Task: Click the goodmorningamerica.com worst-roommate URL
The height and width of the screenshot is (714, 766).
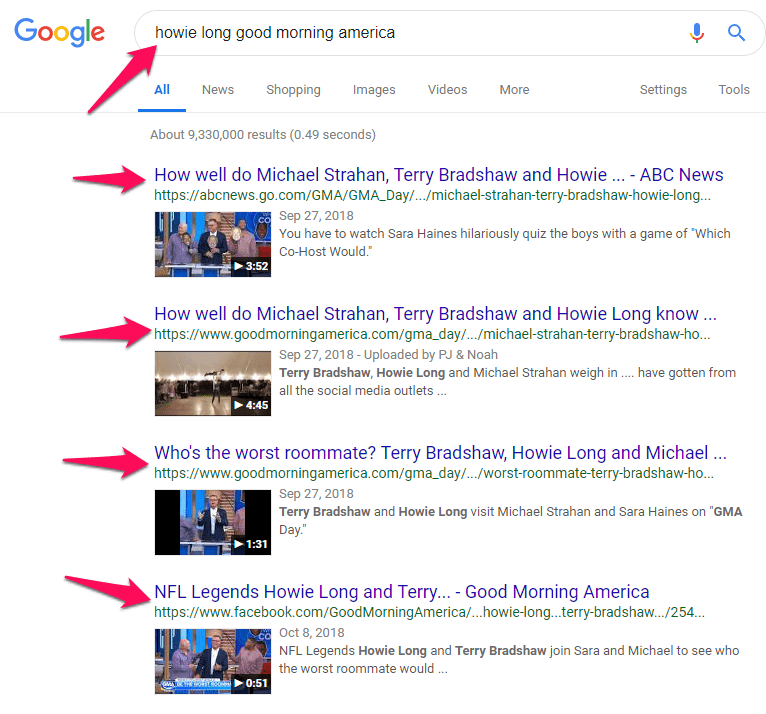Action: [x=434, y=473]
